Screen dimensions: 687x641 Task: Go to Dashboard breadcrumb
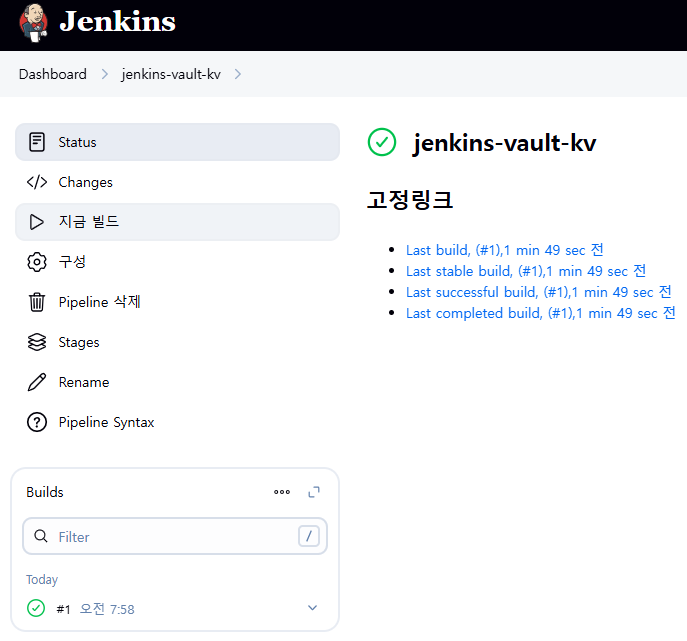click(x=53, y=74)
